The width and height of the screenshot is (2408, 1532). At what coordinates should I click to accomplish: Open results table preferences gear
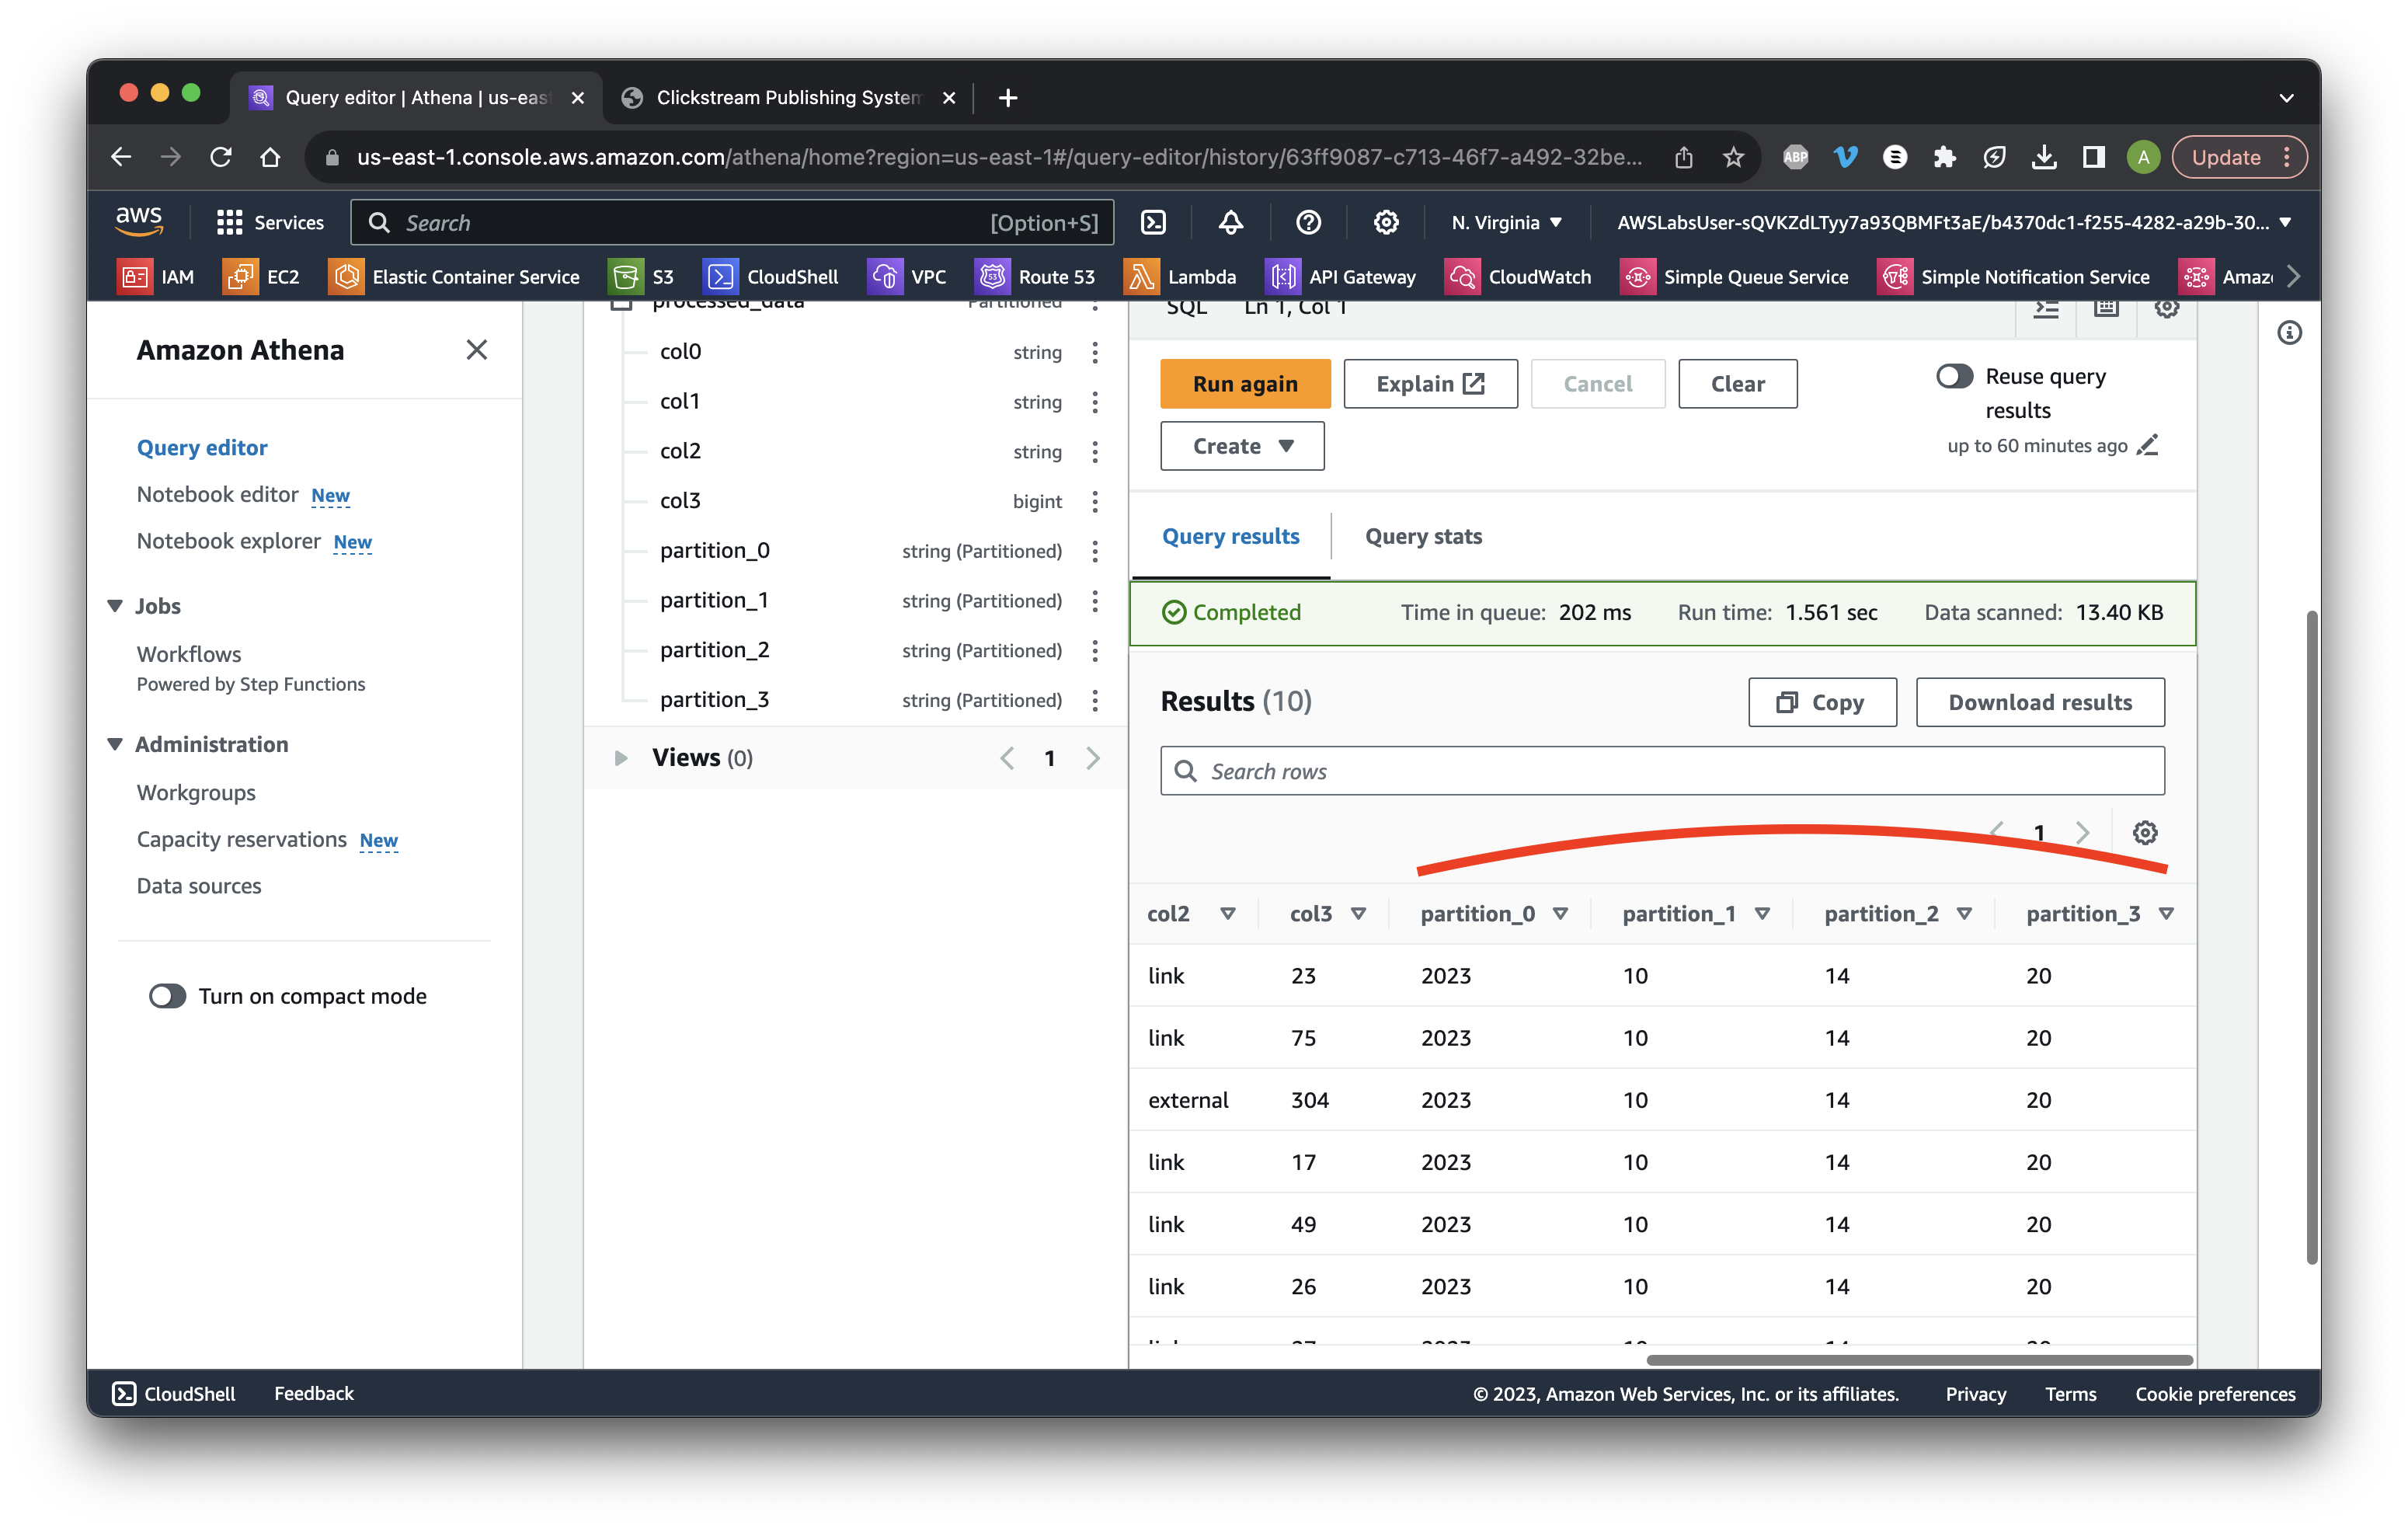pos(2144,832)
